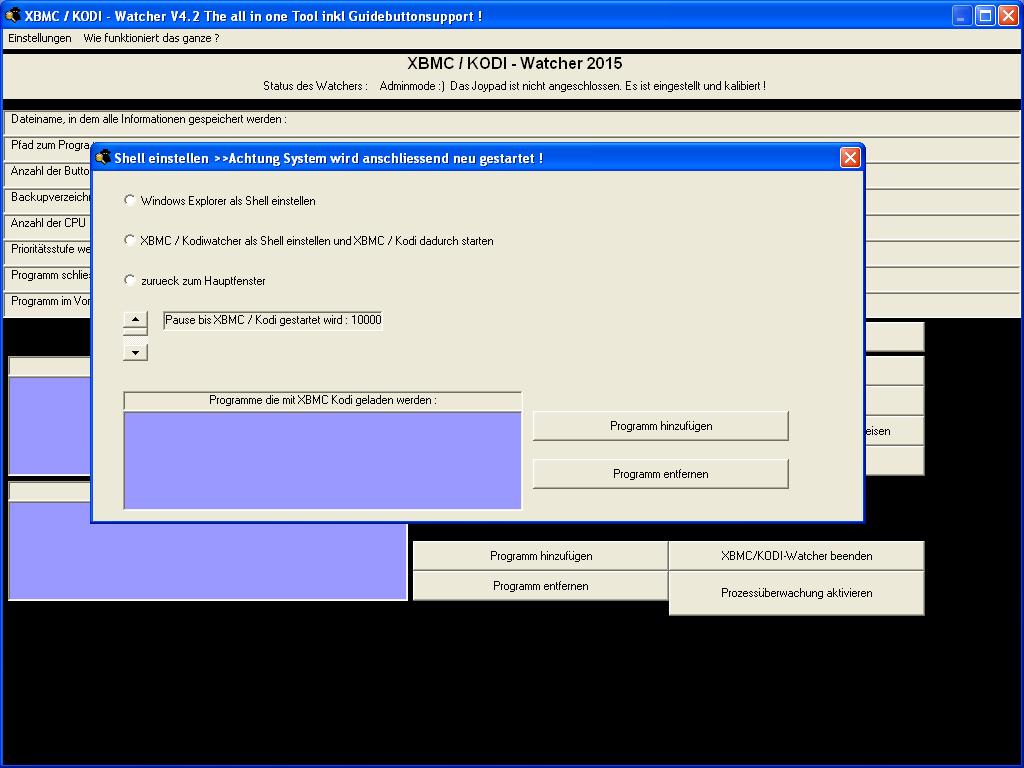Click Prozessüberwachung aktivieren button

tap(797, 593)
